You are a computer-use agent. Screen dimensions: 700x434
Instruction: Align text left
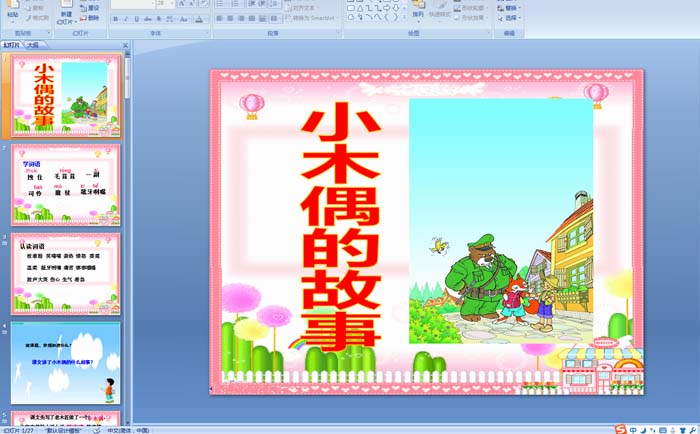pos(220,18)
